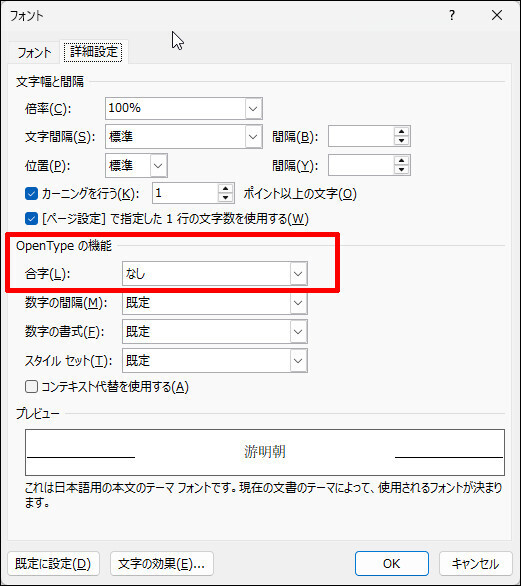Increase the kerning point size spinner
The height and width of the screenshot is (586, 521).
225,189
